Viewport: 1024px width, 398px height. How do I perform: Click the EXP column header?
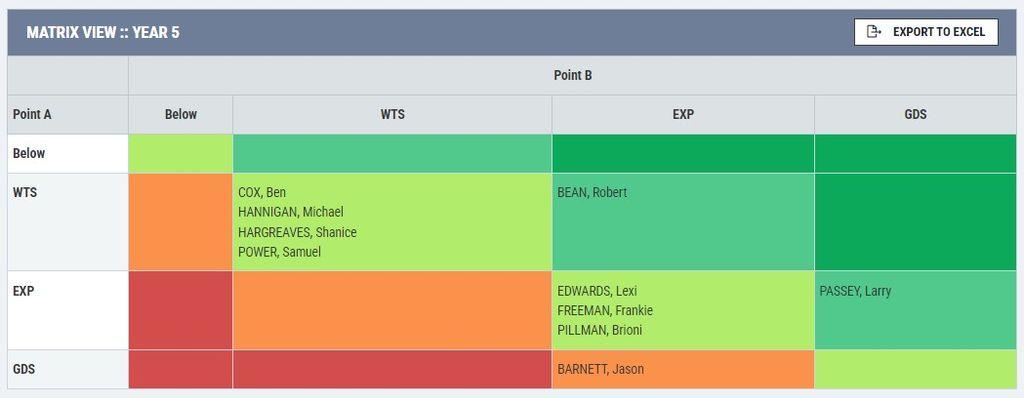tap(683, 114)
